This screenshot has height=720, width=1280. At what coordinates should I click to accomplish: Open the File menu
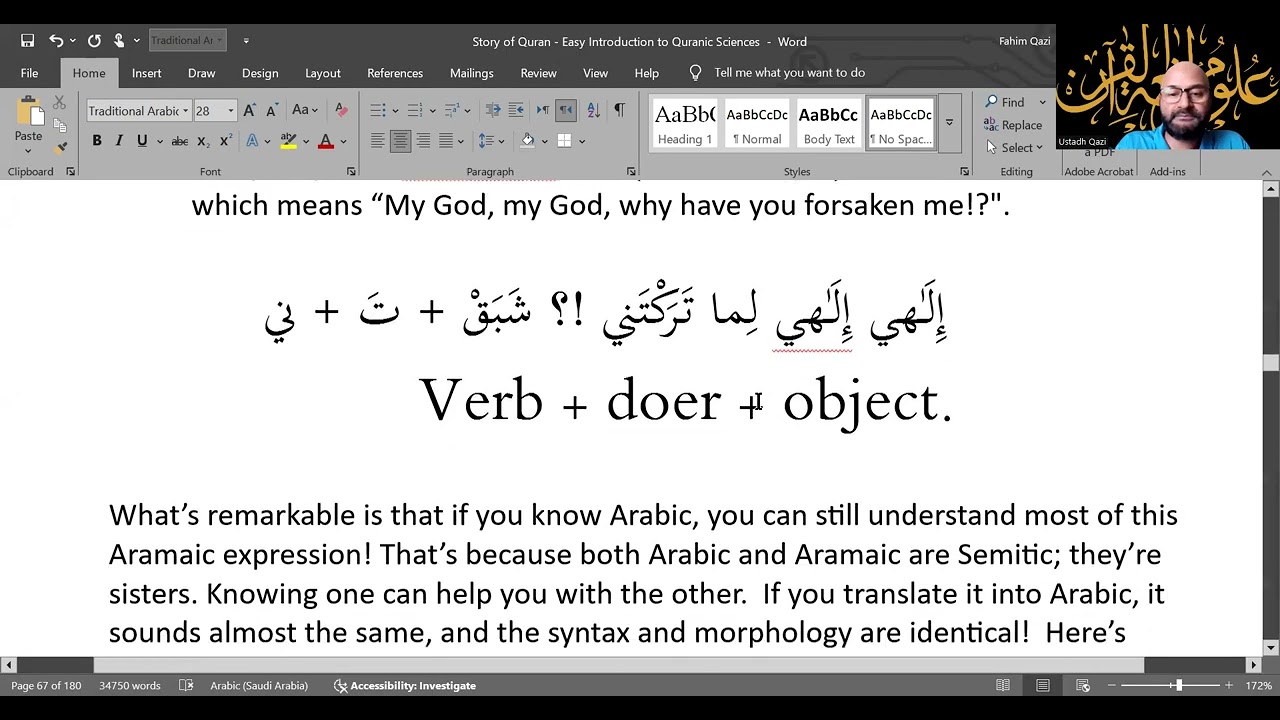click(x=29, y=73)
